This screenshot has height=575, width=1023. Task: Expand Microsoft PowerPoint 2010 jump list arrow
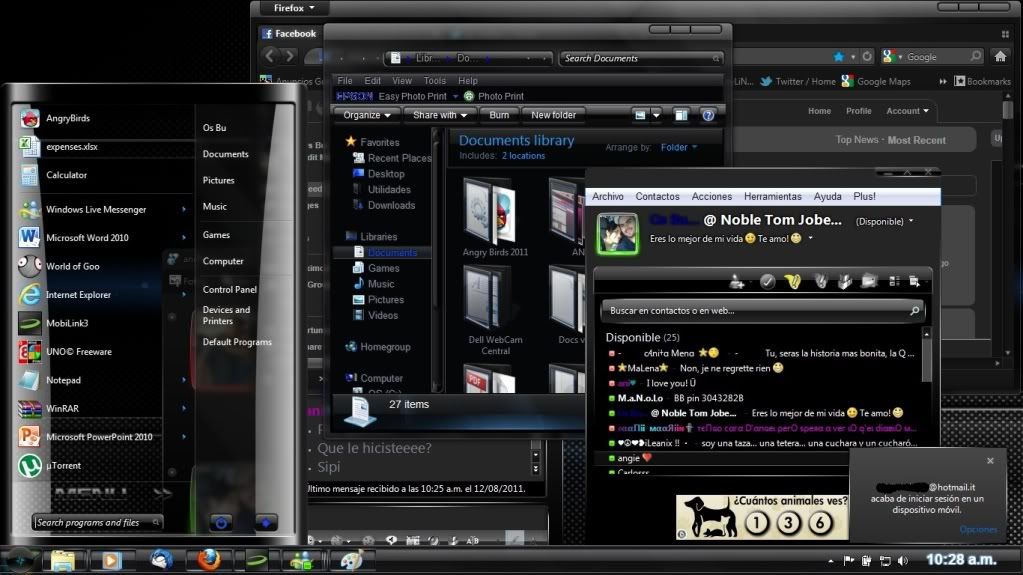pyautogui.click(x=183, y=437)
